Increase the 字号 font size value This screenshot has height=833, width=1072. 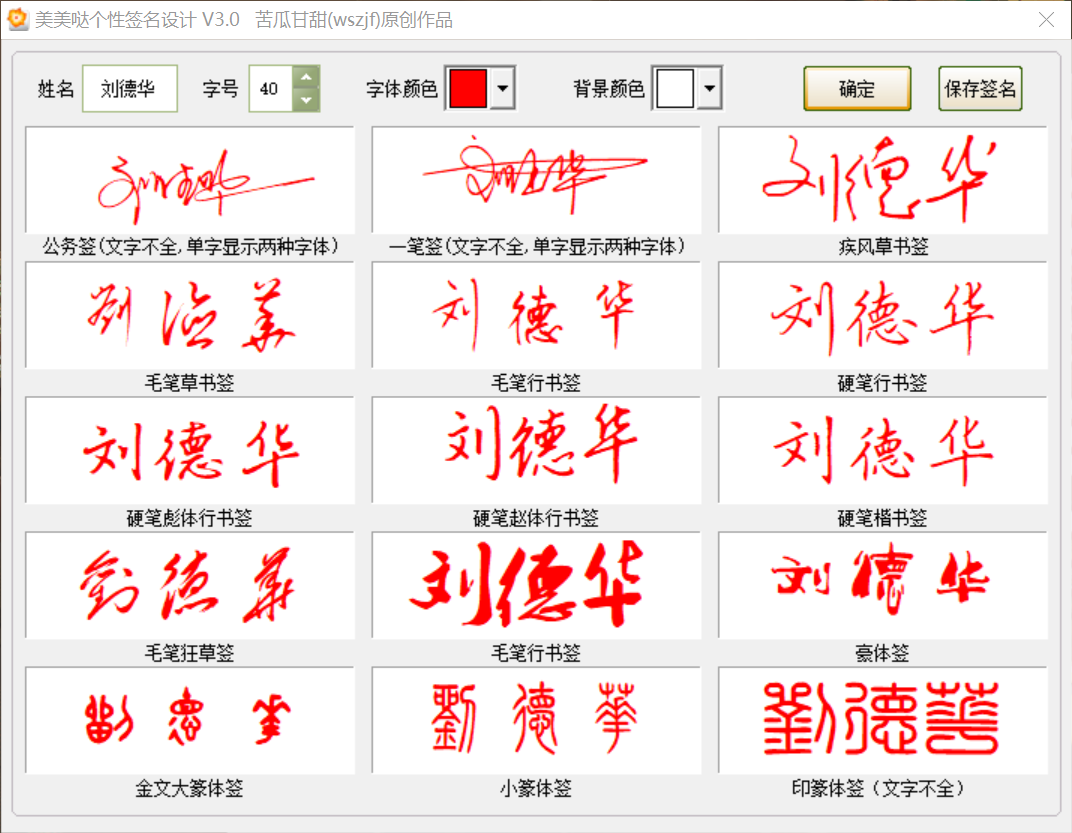pos(307,77)
